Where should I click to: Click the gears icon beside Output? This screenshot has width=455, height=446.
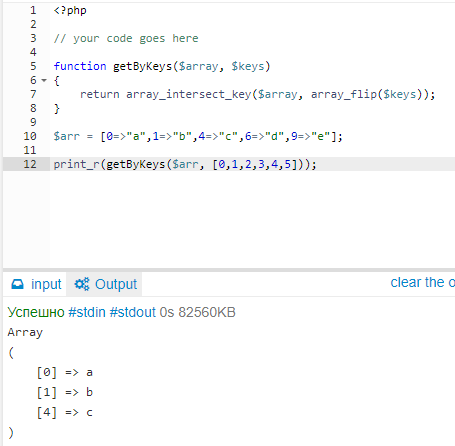click(82, 284)
